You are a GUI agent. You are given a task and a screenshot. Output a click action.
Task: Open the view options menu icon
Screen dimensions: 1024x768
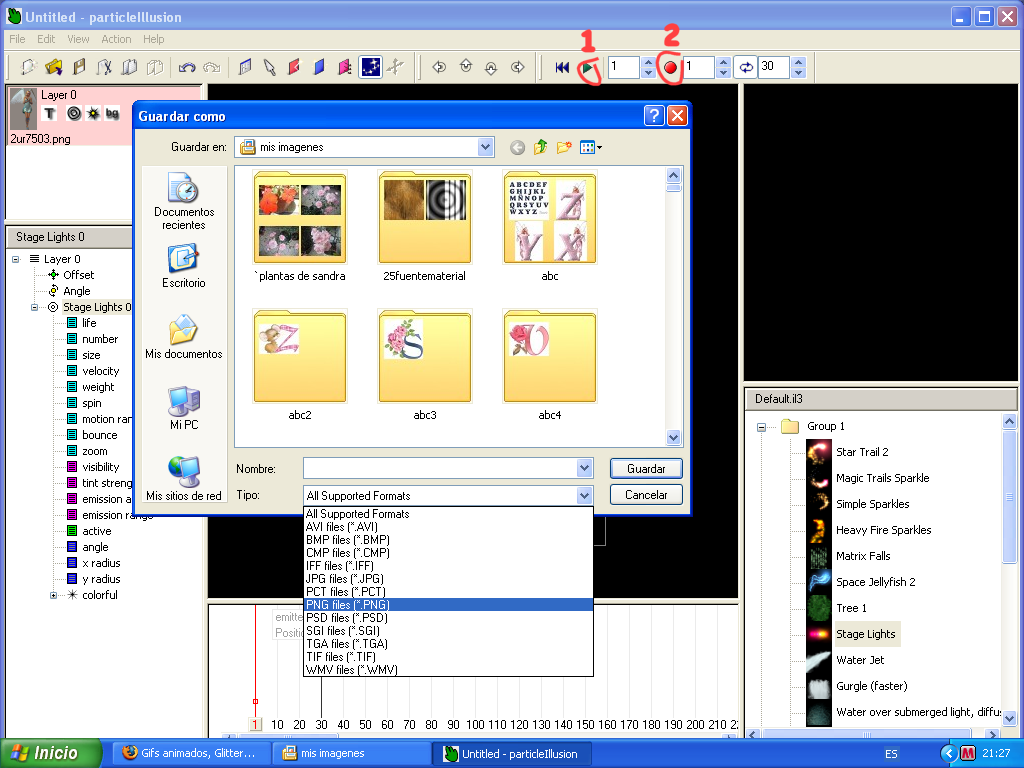tap(590, 148)
